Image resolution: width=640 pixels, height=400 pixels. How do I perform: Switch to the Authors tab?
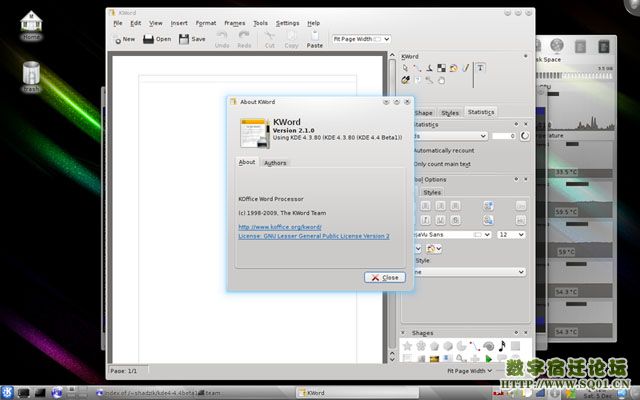point(275,163)
